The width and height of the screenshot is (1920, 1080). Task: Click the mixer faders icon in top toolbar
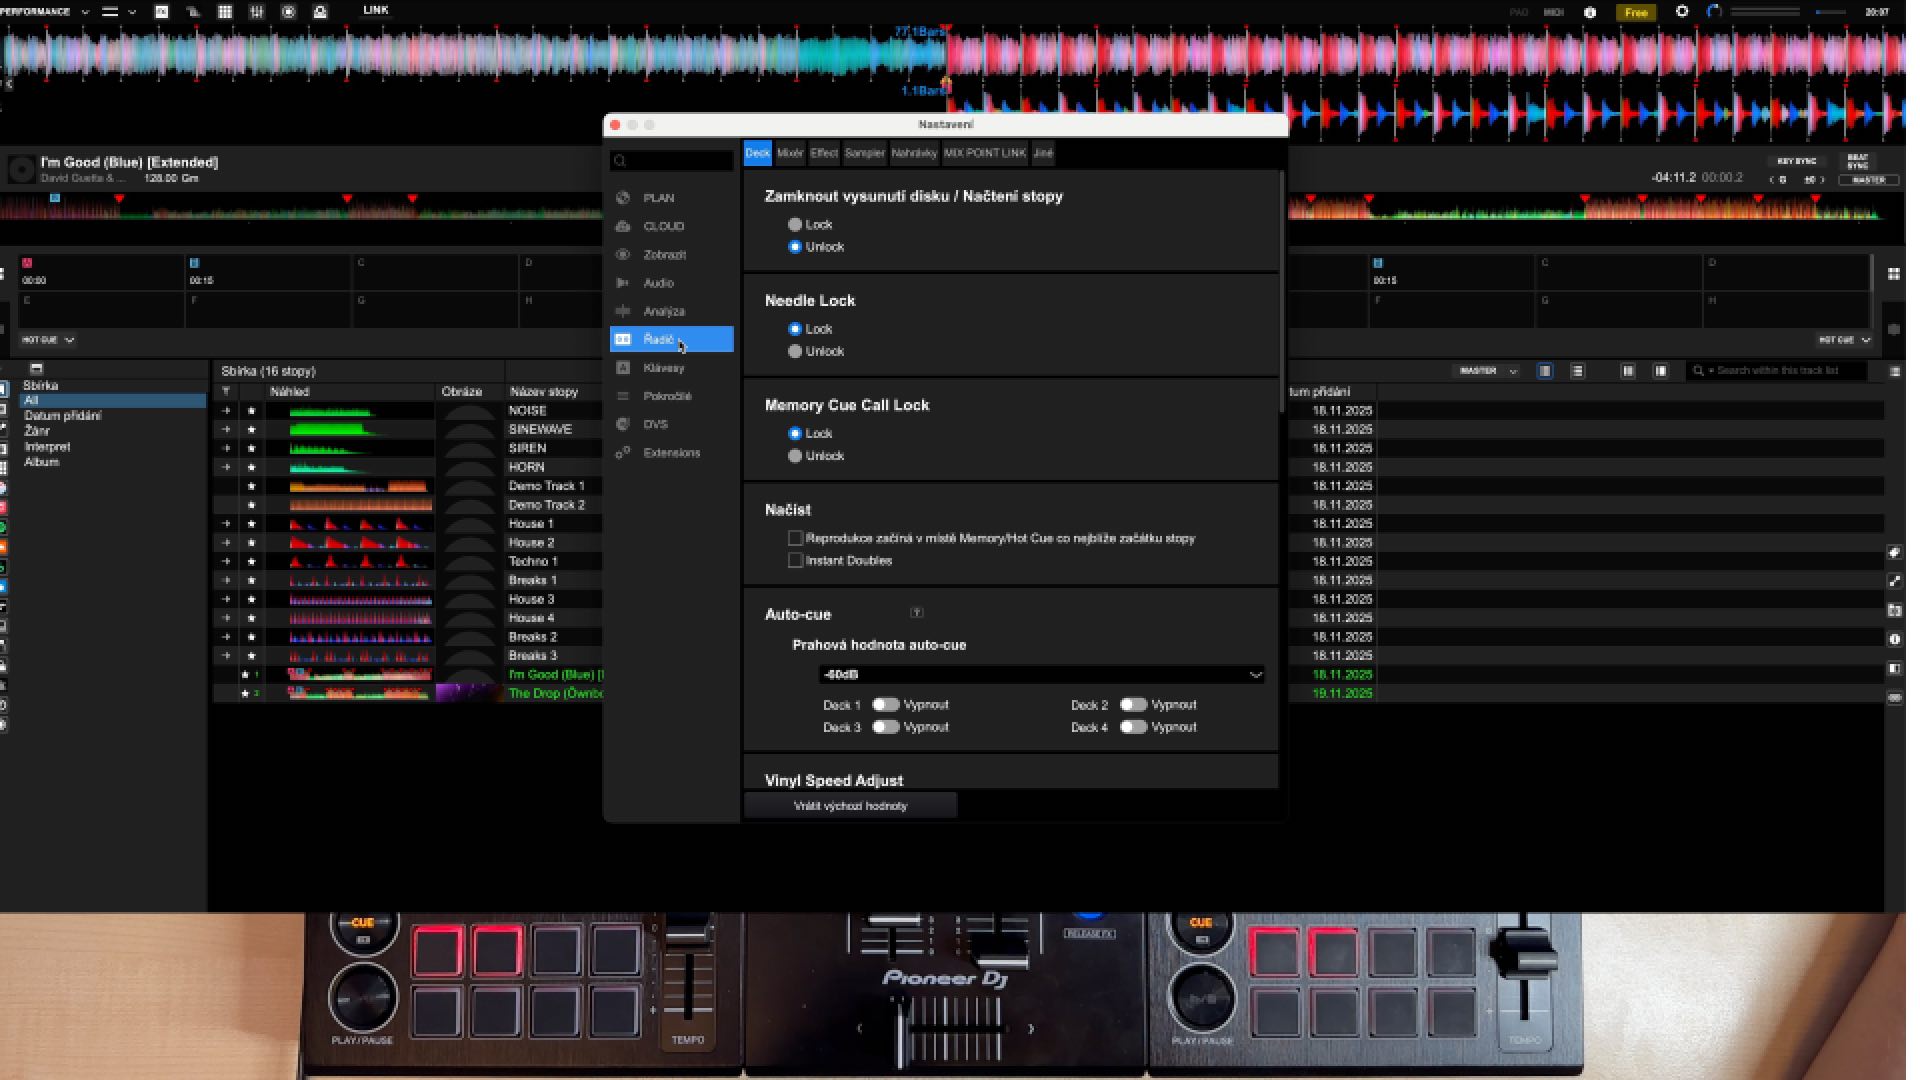[x=257, y=12]
